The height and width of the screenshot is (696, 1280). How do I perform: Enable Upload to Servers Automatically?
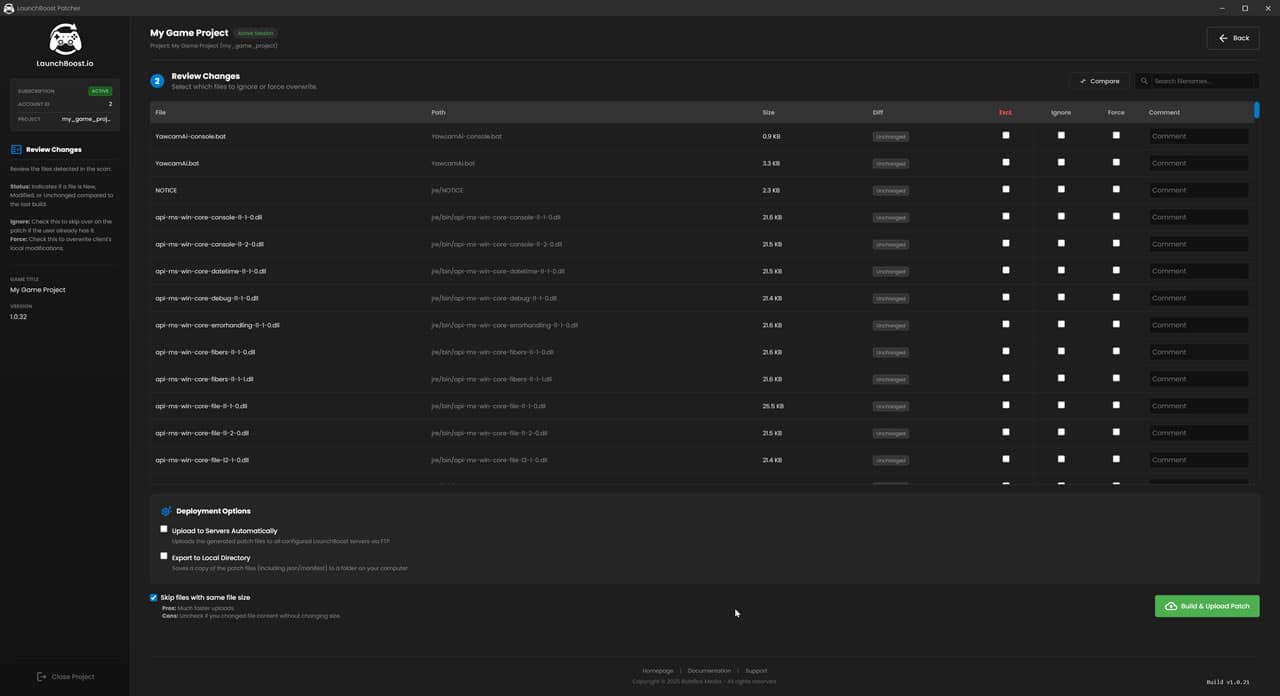164,529
